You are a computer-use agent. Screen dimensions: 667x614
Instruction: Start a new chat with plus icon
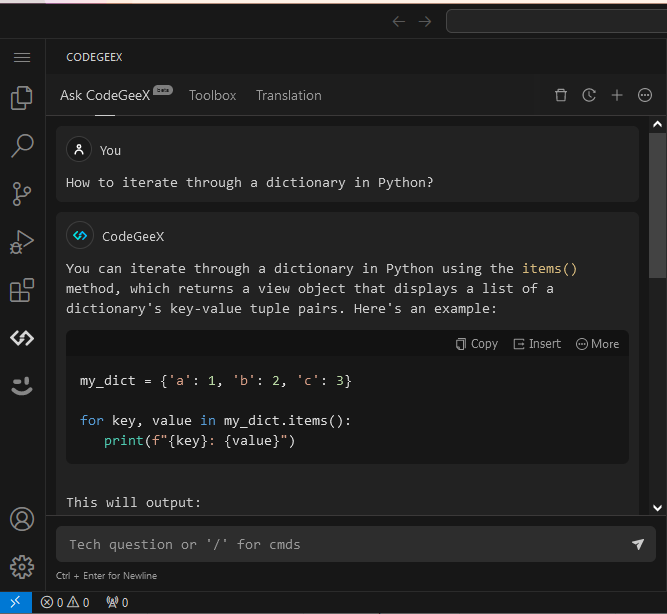click(x=617, y=95)
